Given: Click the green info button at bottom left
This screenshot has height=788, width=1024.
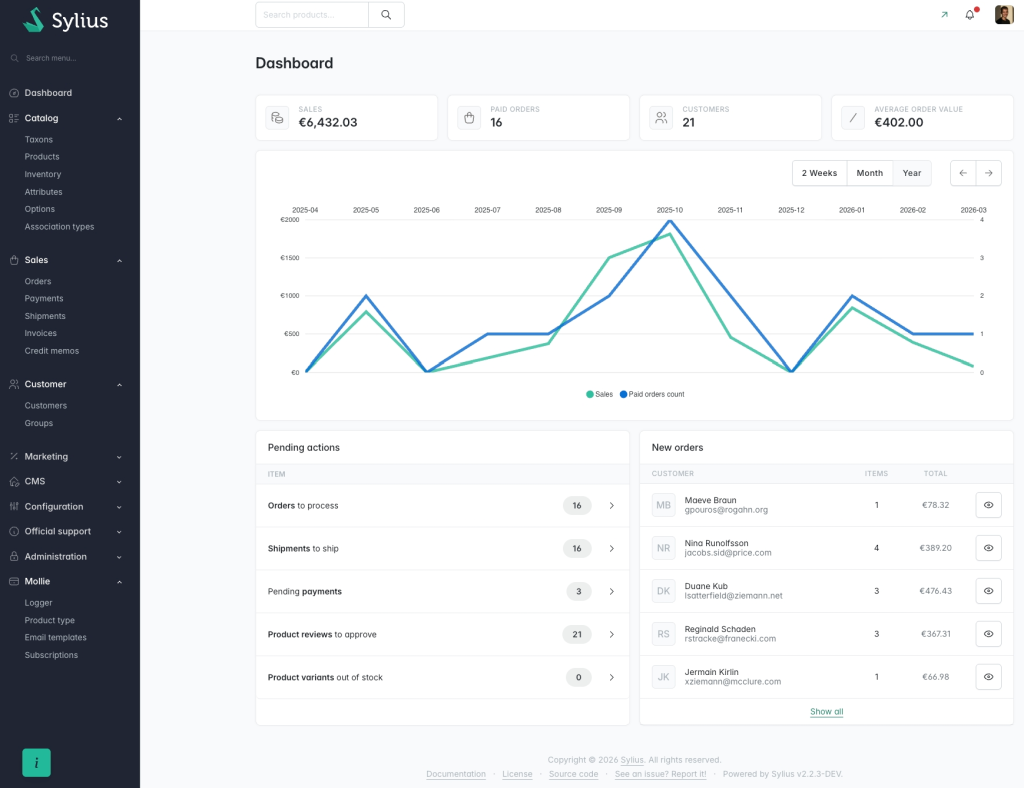Looking at the screenshot, I should point(36,762).
